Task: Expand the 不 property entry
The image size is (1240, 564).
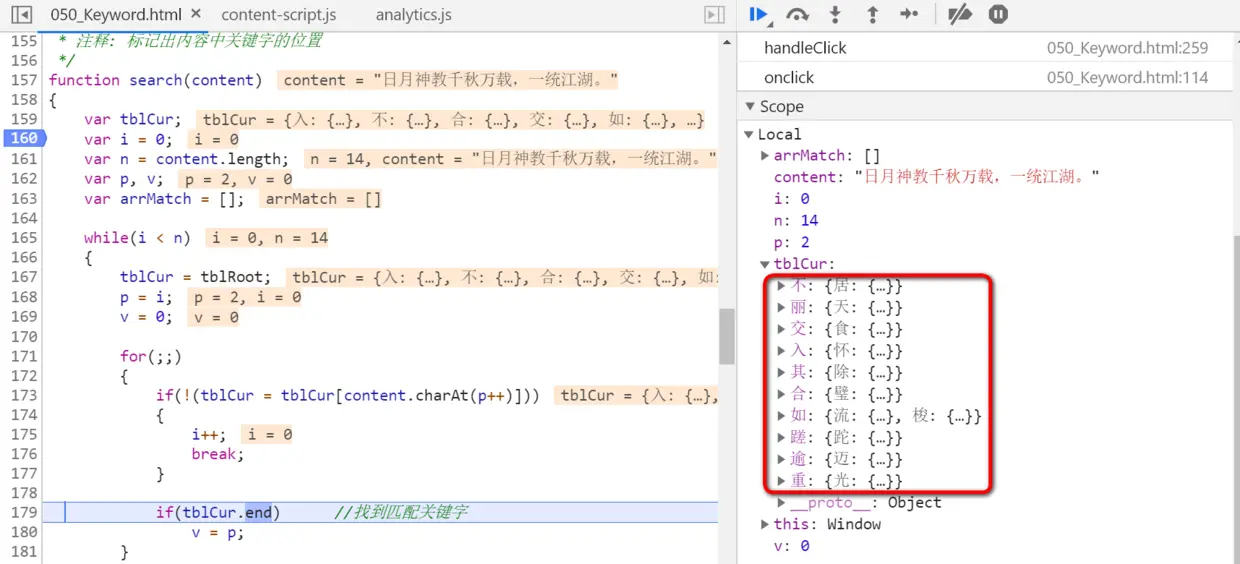Action: click(782, 286)
